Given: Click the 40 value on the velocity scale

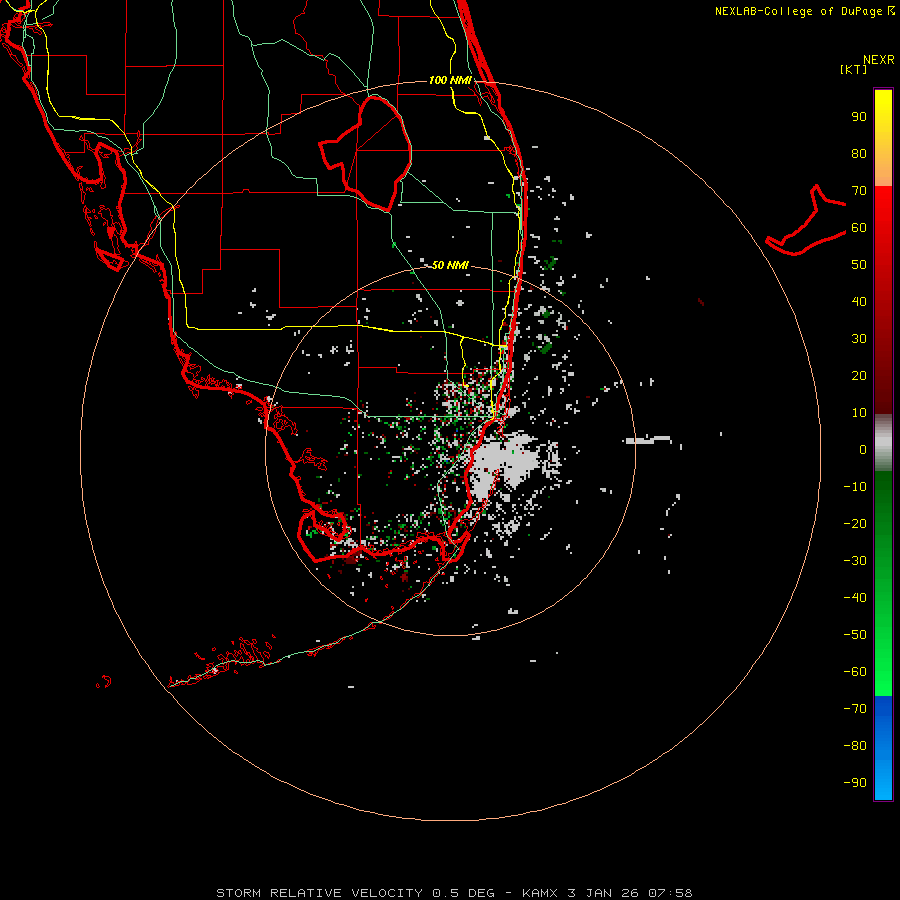Looking at the screenshot, I should click(x=859, y=302).
